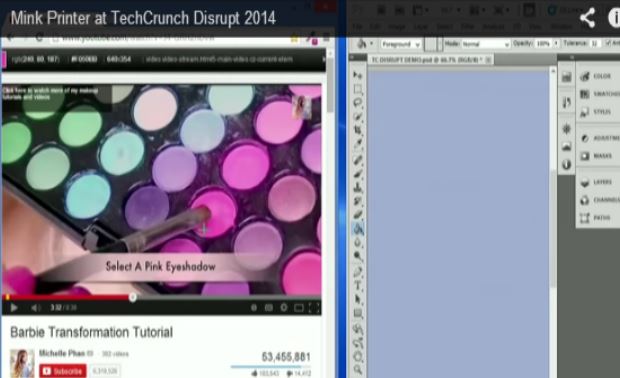The height and width of the screenshot is (378, 620).
Task: Mute the YouTube video volume
Action: (x=35, y=308)
